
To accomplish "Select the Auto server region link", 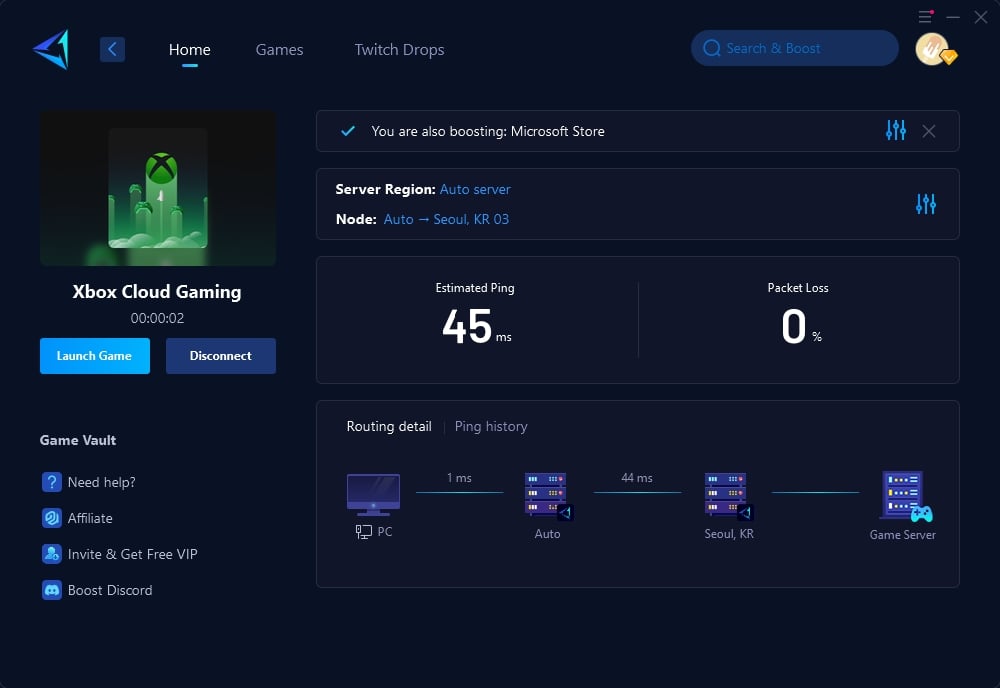I will [x=475, y=189].
